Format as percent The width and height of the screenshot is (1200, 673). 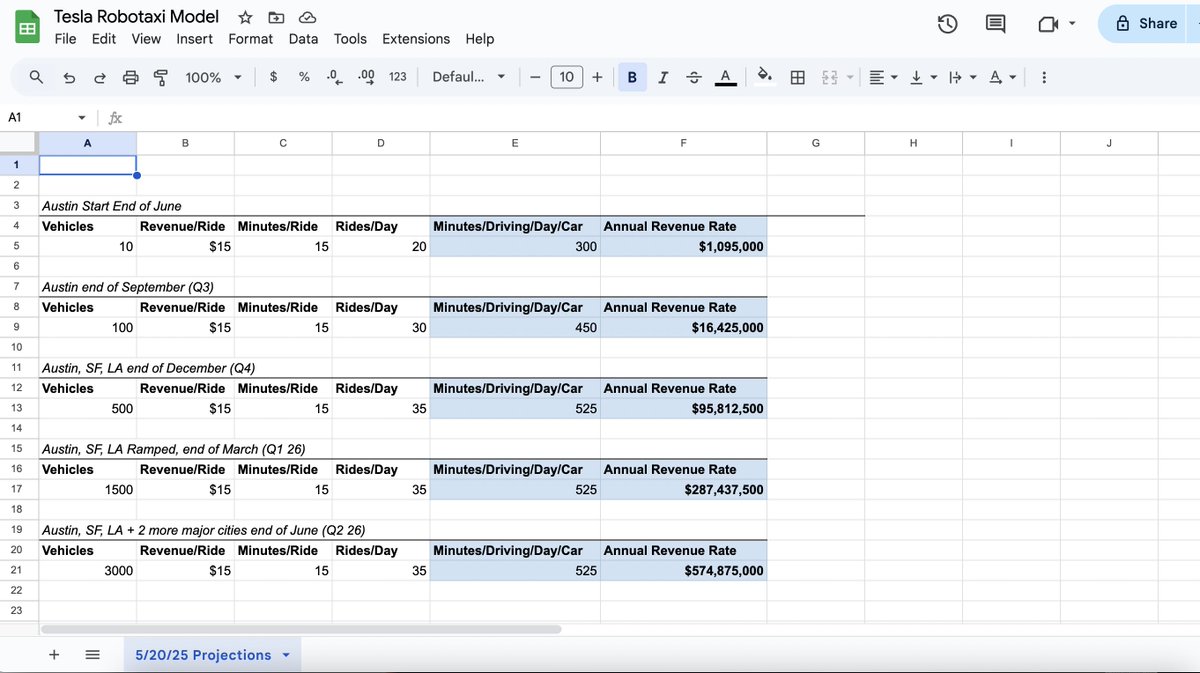pyautogui.click(x=304, y=77)
